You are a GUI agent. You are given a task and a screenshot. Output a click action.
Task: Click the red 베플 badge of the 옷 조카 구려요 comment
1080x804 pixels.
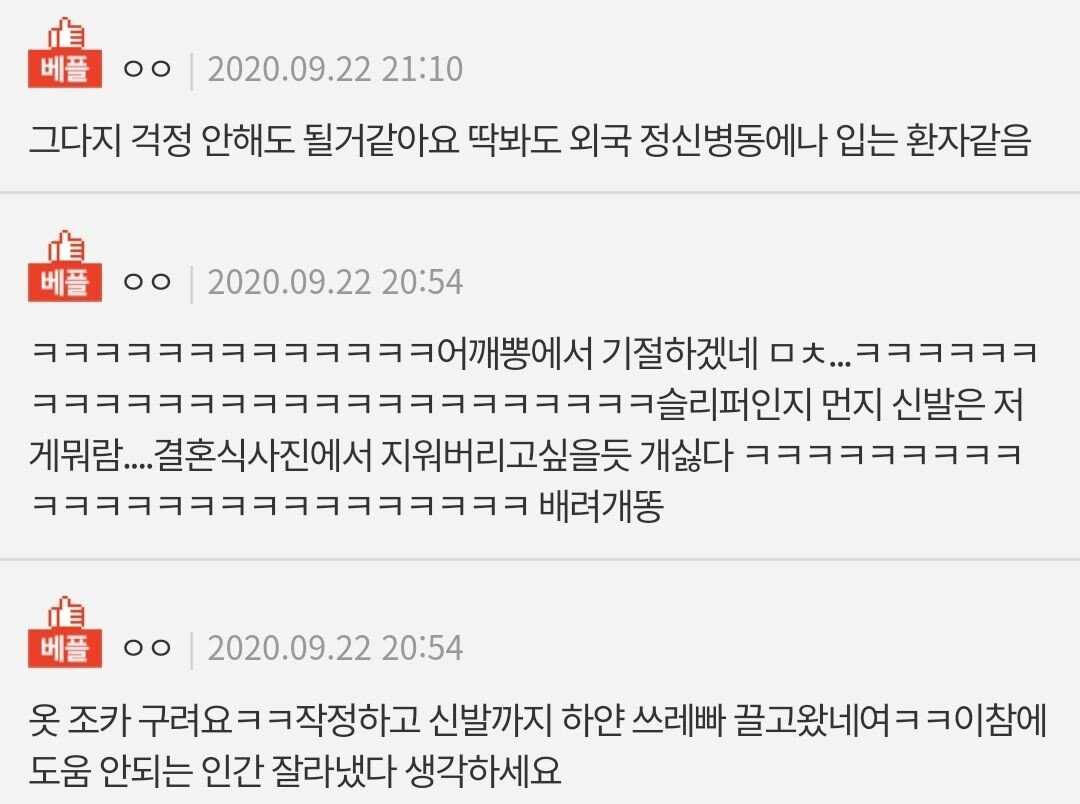(65, 648)
